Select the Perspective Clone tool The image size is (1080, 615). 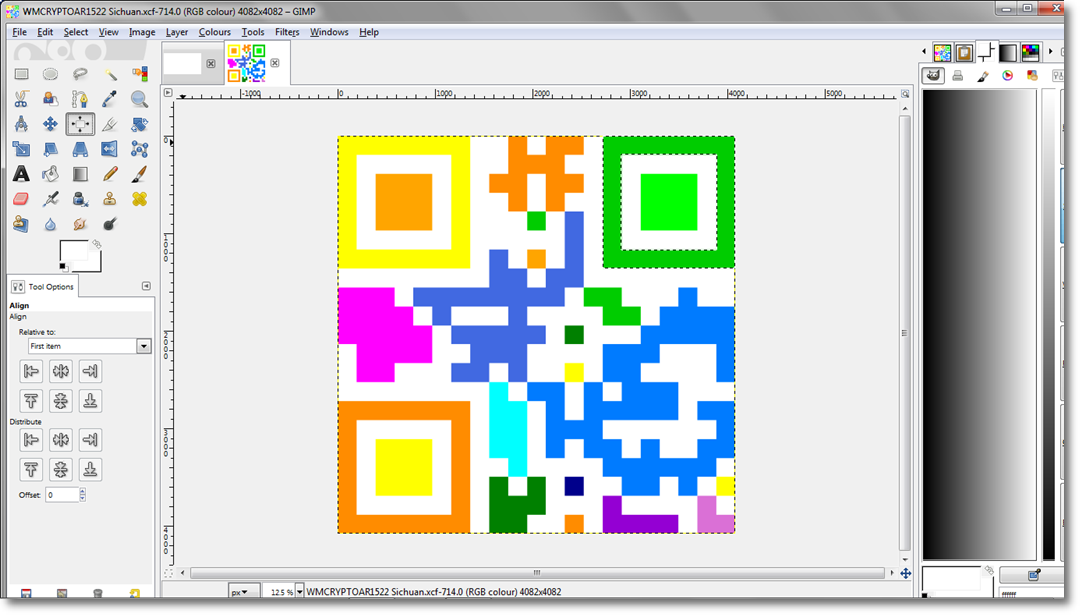click(x=21, y=224)
